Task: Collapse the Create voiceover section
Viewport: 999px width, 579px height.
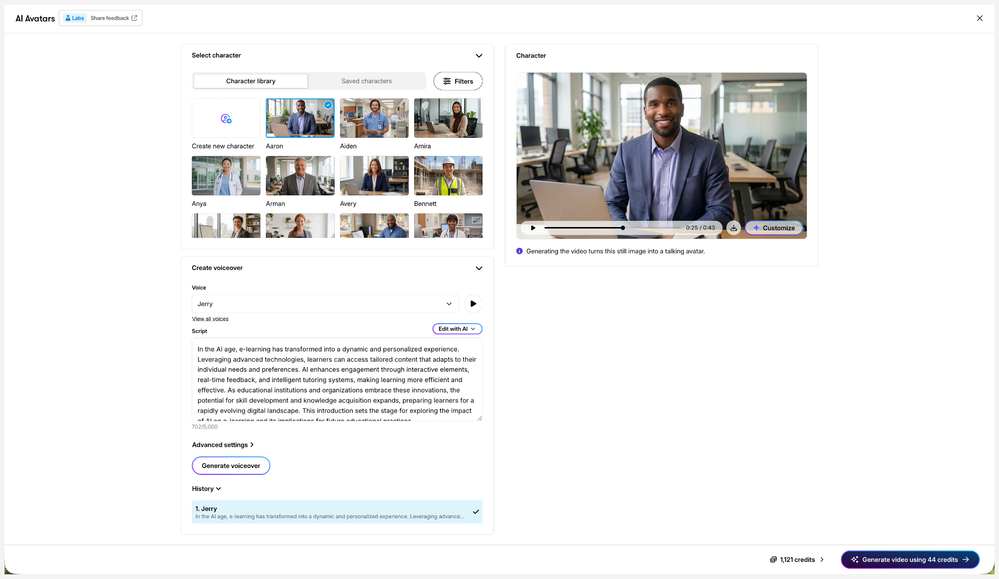Action: click(479, 268)
